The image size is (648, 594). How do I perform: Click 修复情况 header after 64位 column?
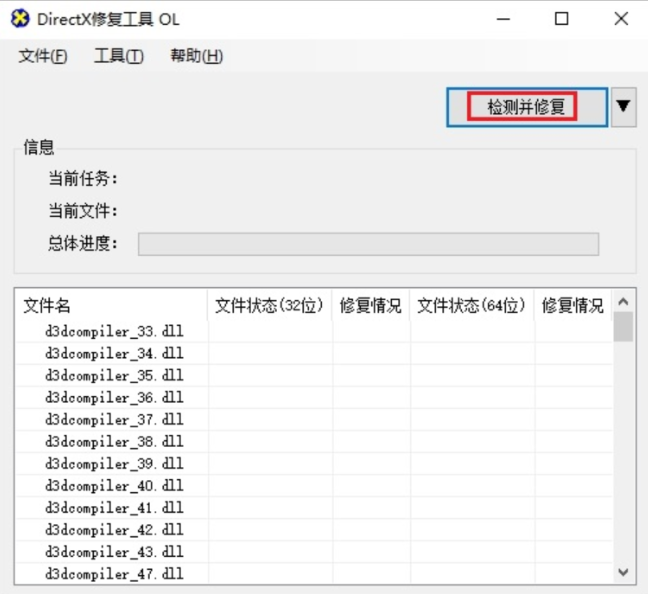[573, 306]
